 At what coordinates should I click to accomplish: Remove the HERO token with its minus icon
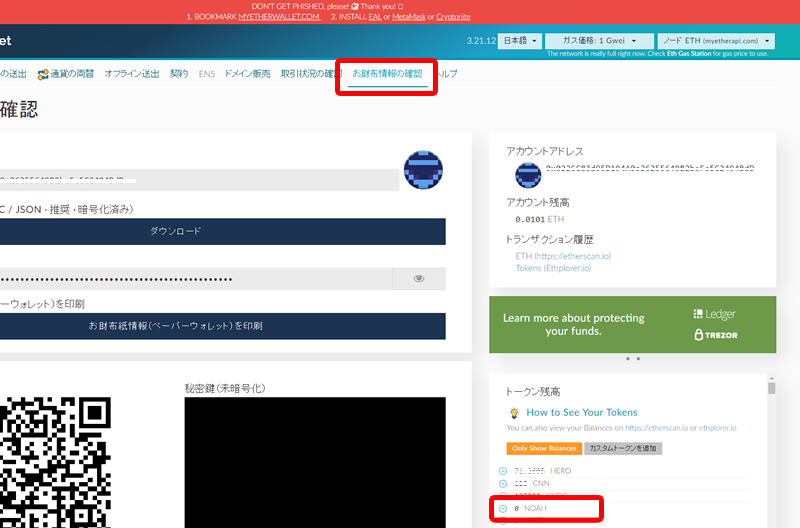point(503,471)
